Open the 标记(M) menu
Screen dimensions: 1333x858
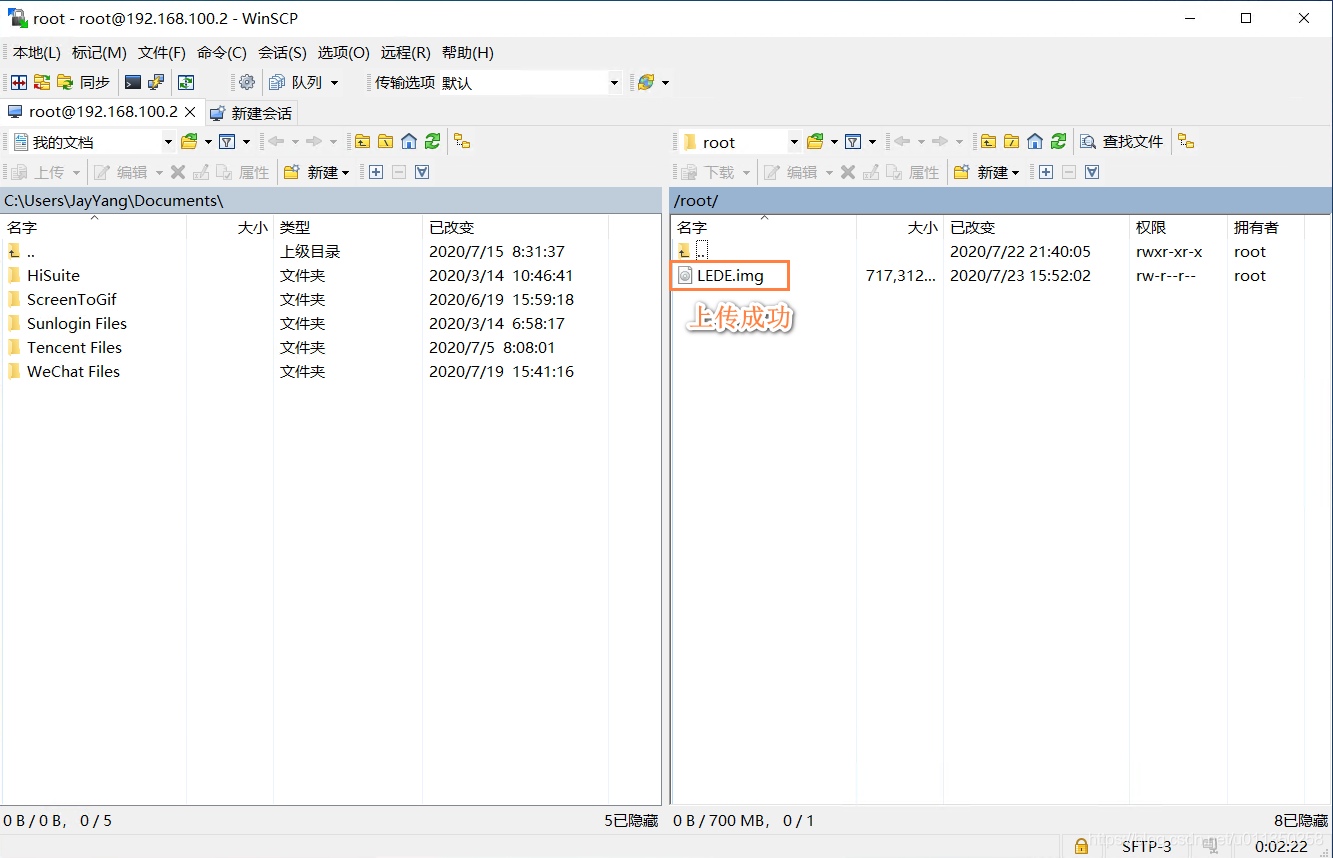click(x=99, y=53)
